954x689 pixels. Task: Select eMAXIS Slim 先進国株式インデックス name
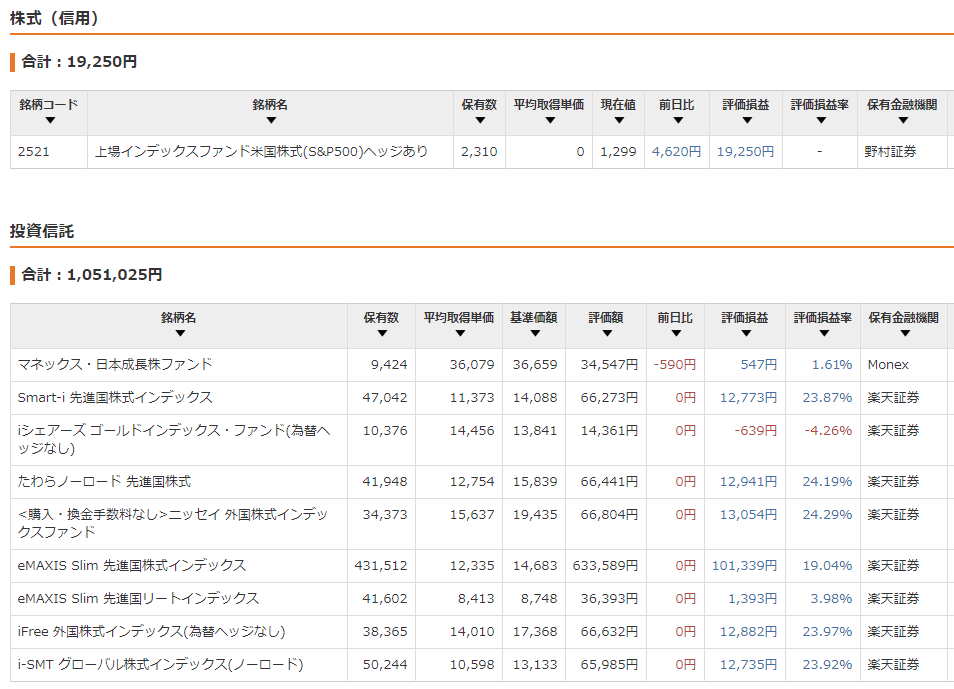(132, 565)
